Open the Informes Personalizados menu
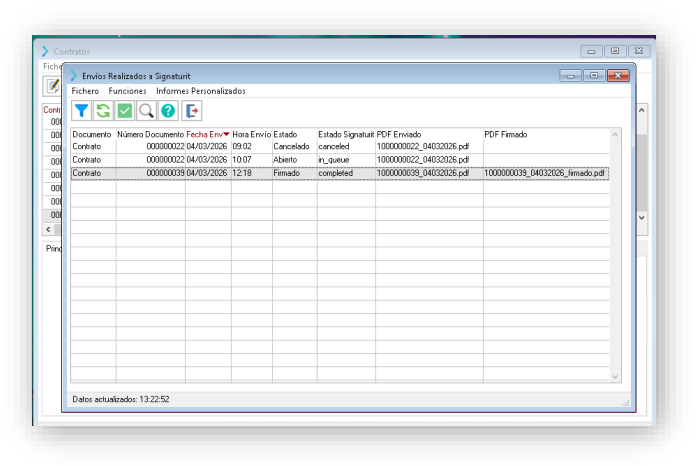The width and height of the screenshot is (700, 466). (200, 91)
